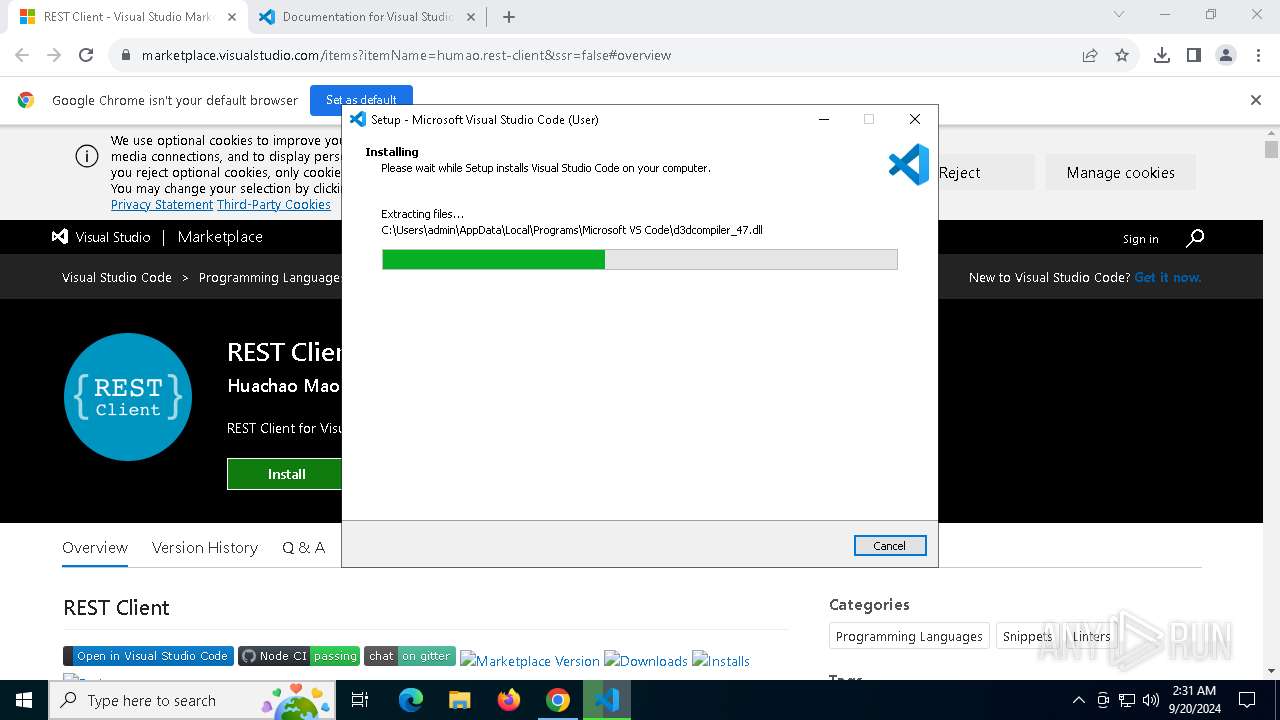This screenshot has height=720, width=1280.
Task: Click the taskbar clock showing 2:31 AM
Action: tap(1194, 700)
